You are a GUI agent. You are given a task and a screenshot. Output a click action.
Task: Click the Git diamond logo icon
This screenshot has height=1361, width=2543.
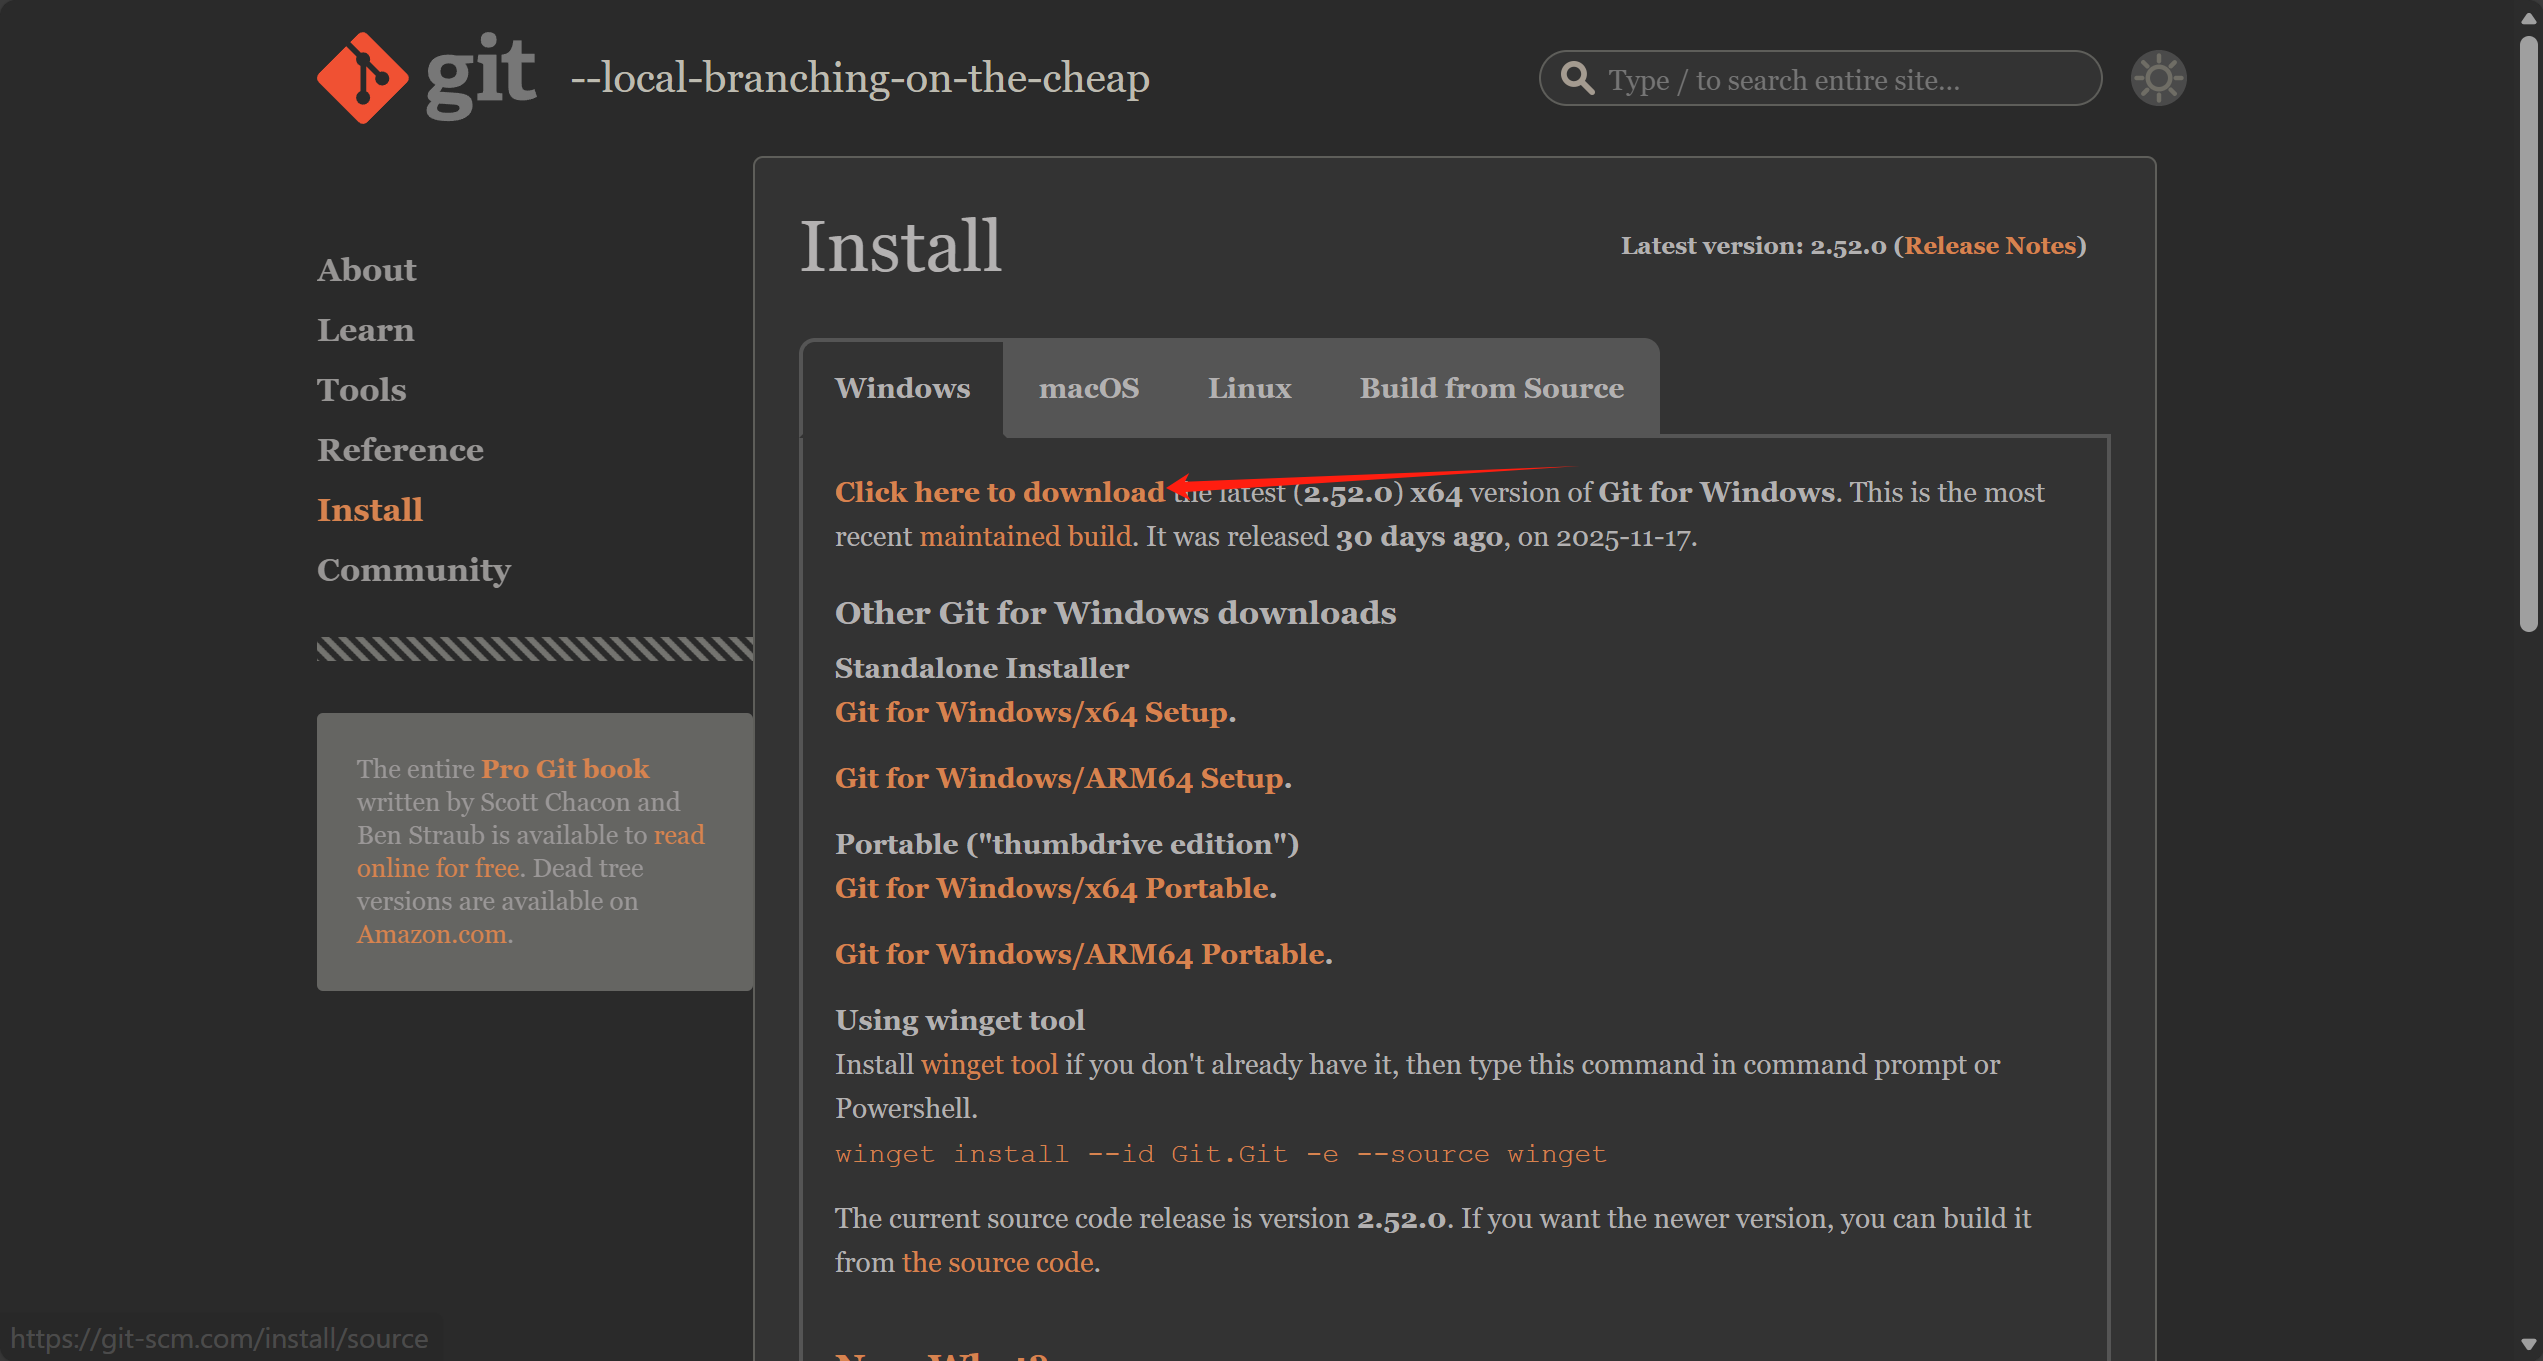[362, 78]
